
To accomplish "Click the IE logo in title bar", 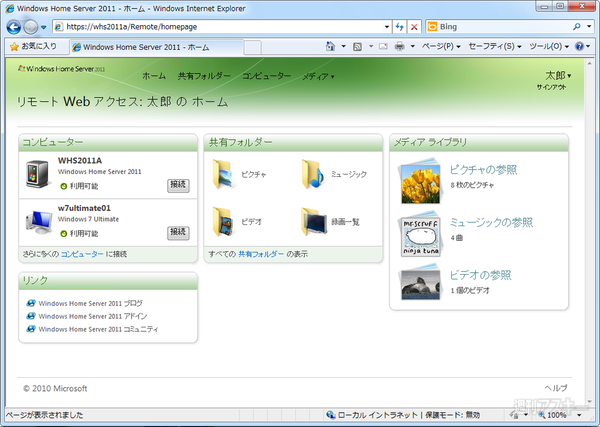I will pos(10,8).
